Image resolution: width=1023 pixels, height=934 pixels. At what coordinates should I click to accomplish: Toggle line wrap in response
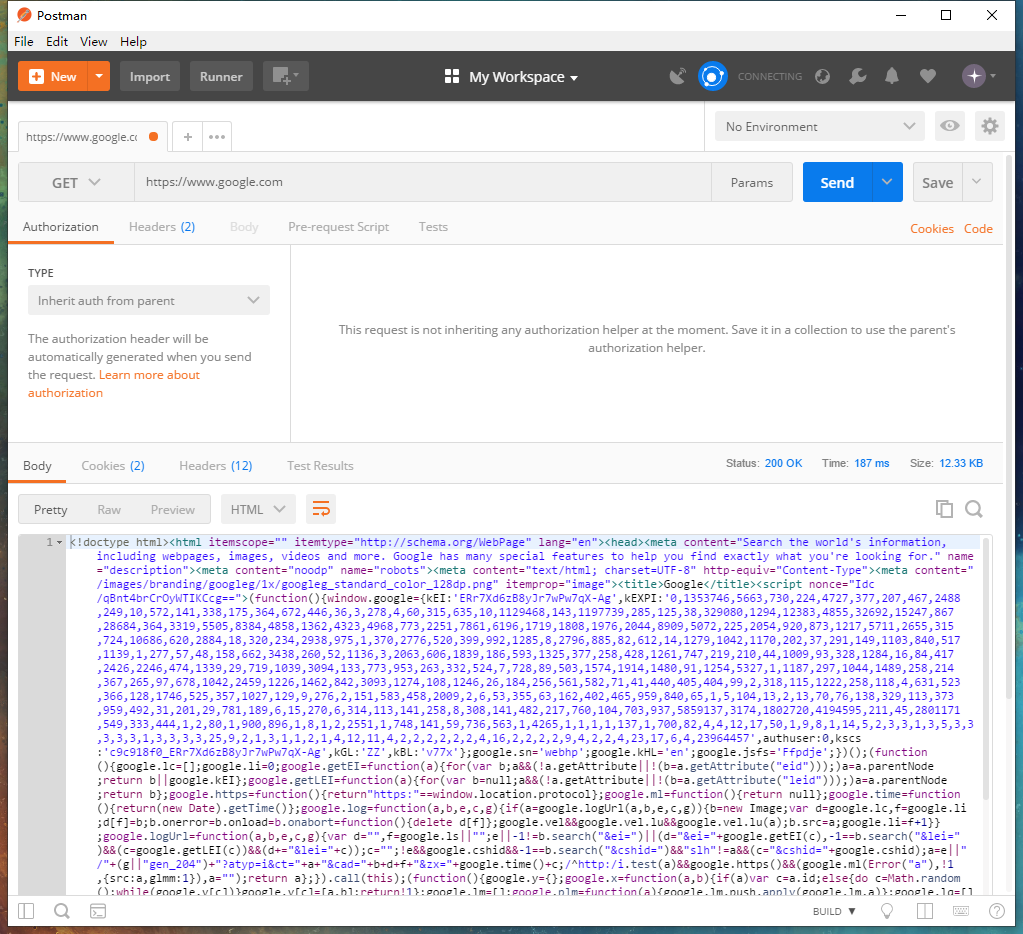tap(321, 509)
